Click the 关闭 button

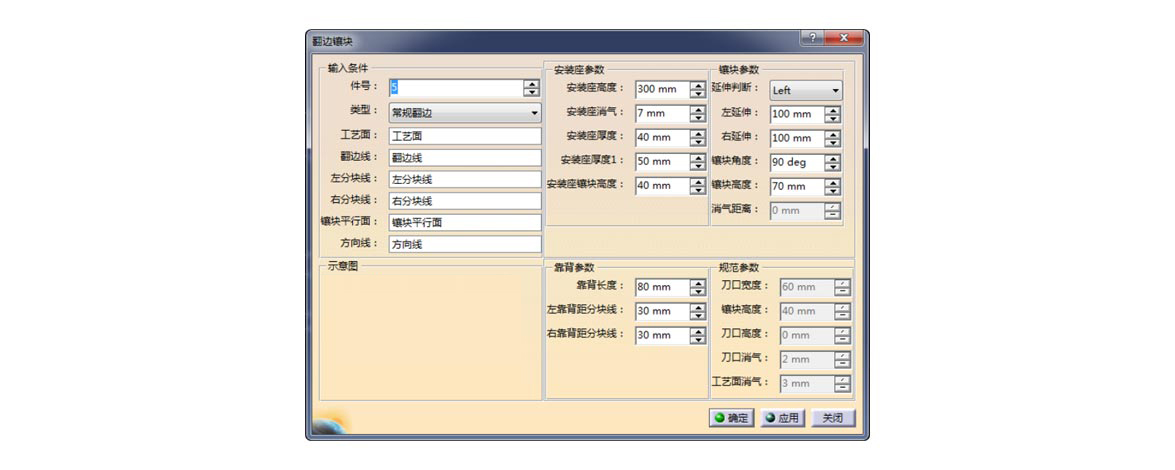tap(833, 418)
